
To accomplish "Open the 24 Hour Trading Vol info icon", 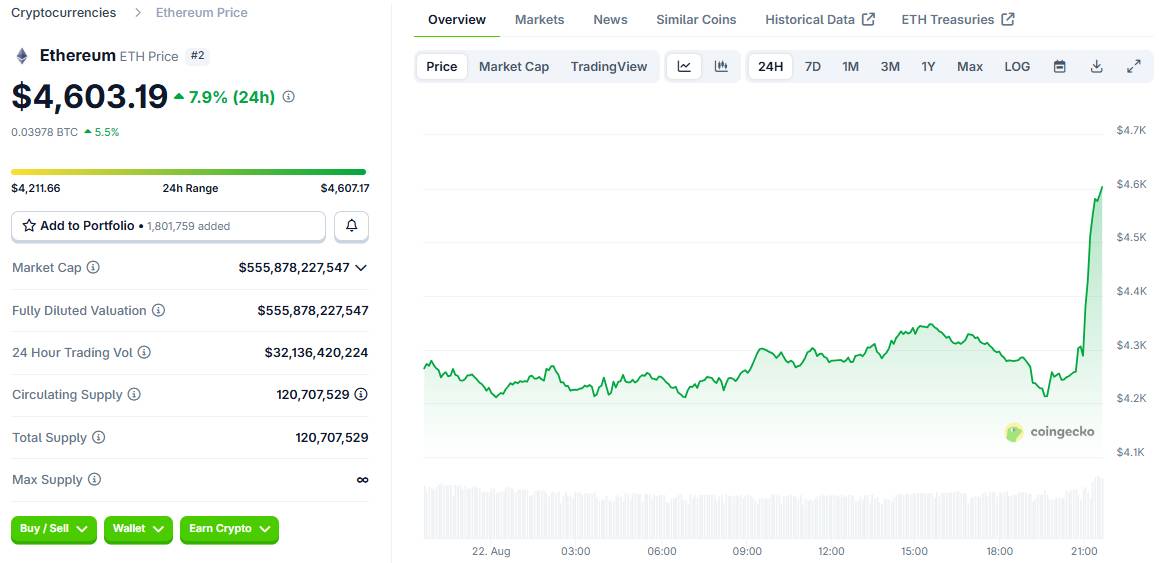I will pyautogui.click(x=144, y=352).
